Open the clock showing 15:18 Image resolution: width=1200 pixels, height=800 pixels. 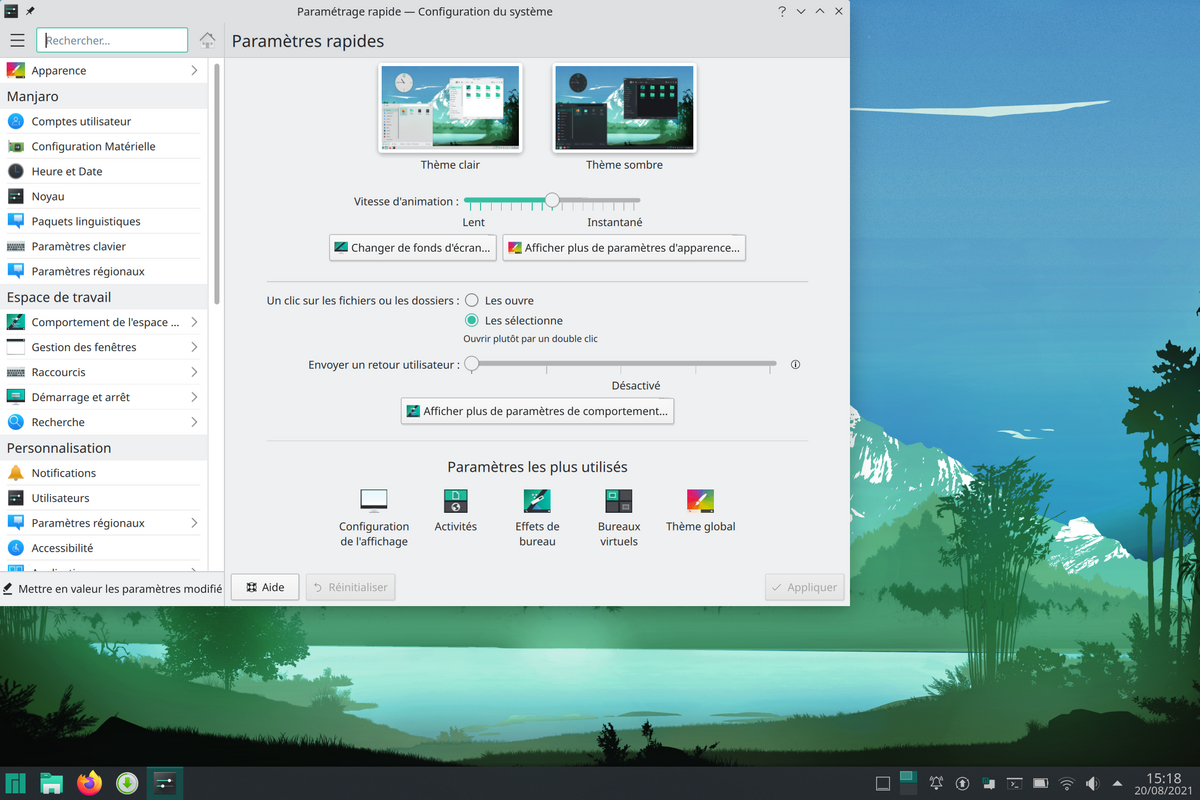(1164, 784)
